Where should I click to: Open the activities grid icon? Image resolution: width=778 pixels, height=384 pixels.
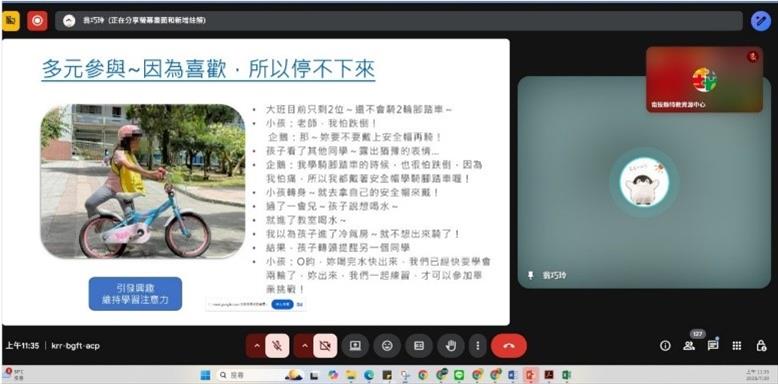coord(737,346)
